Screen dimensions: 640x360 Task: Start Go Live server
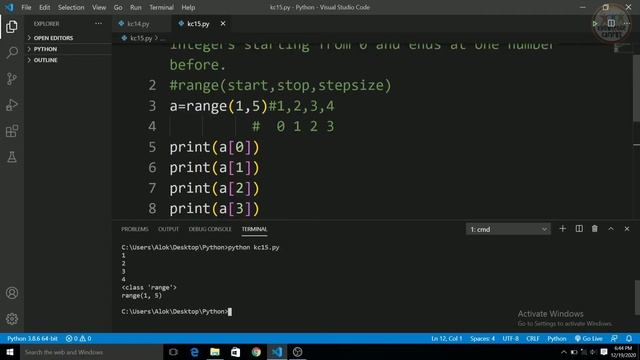(x=589, y=338)
